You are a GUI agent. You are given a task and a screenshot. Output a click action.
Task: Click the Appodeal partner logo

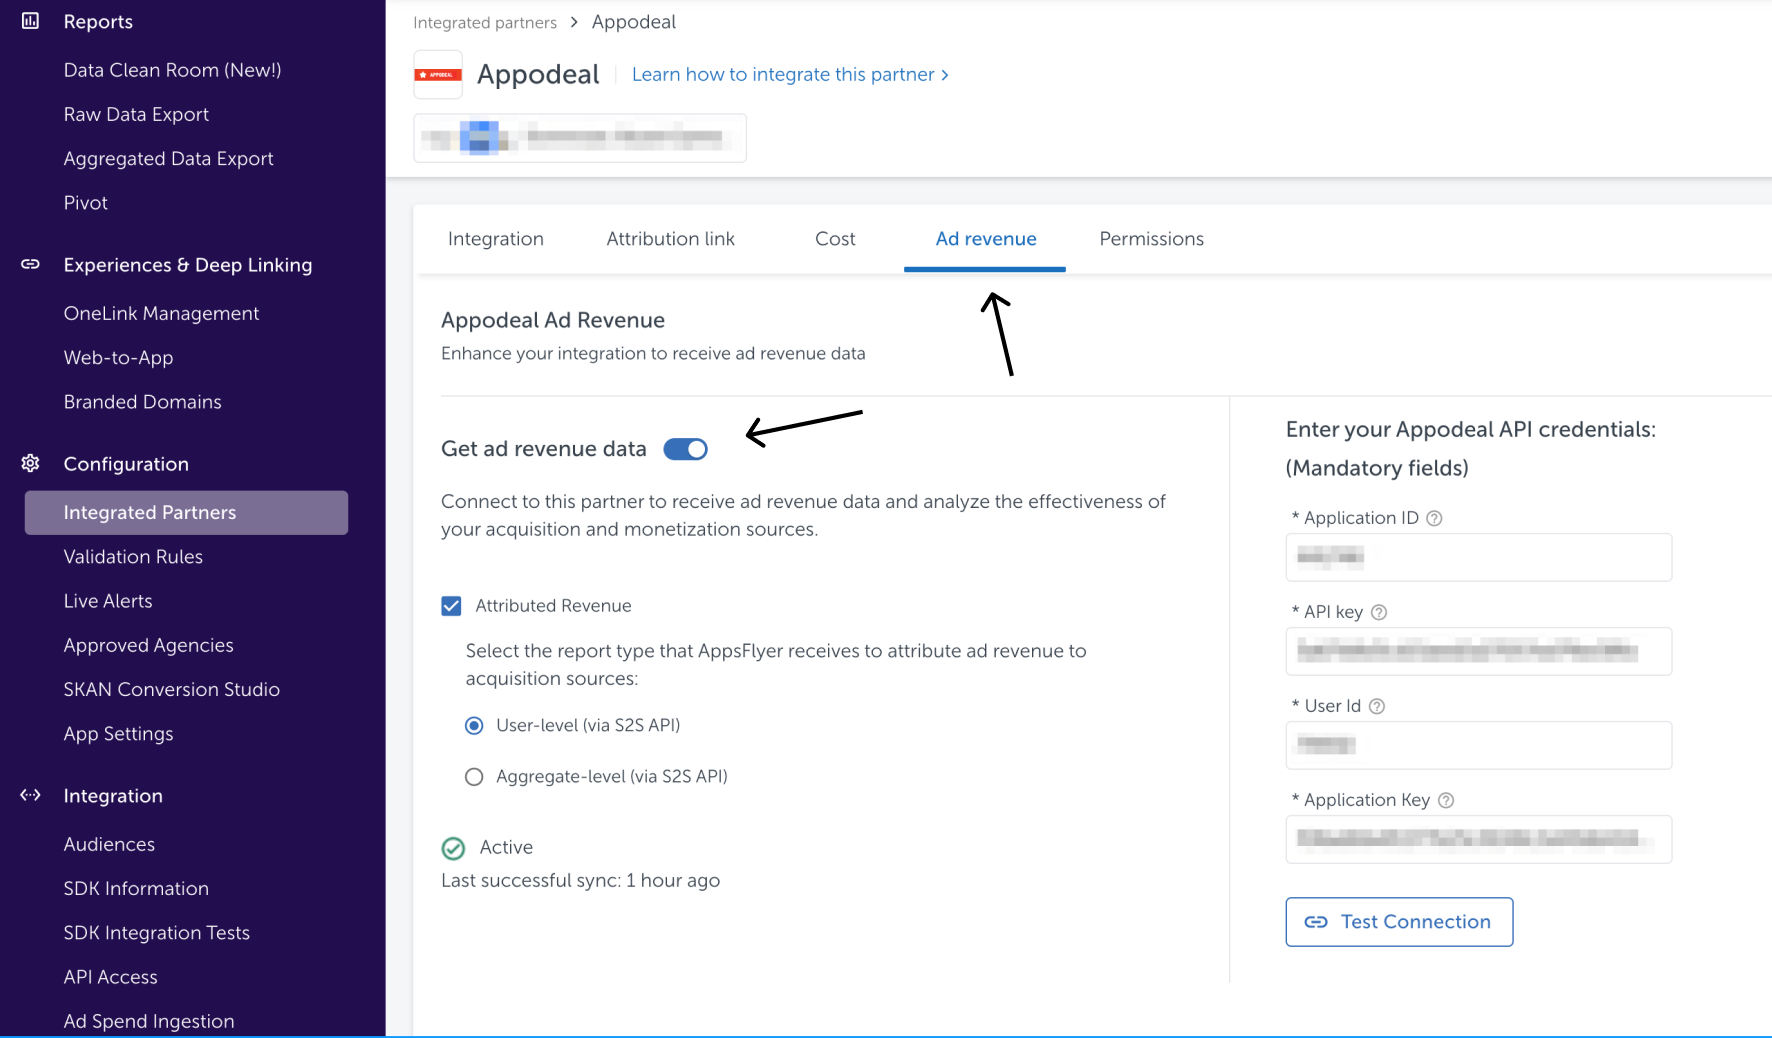(x=438, y=75)
